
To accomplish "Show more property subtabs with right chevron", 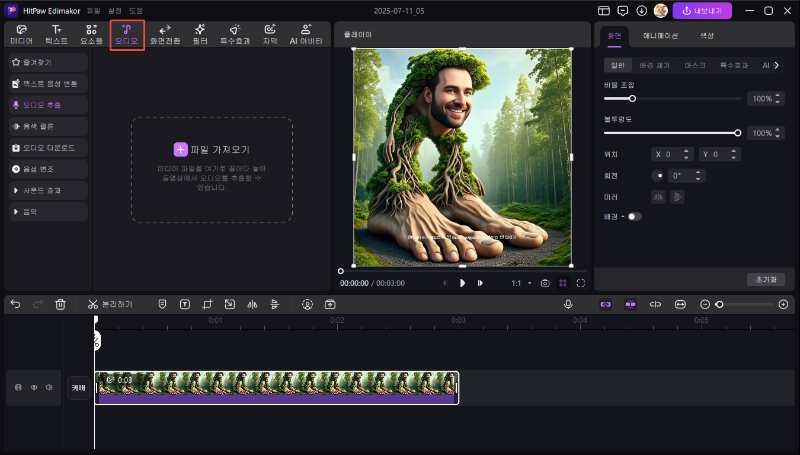I will [777, 65].
